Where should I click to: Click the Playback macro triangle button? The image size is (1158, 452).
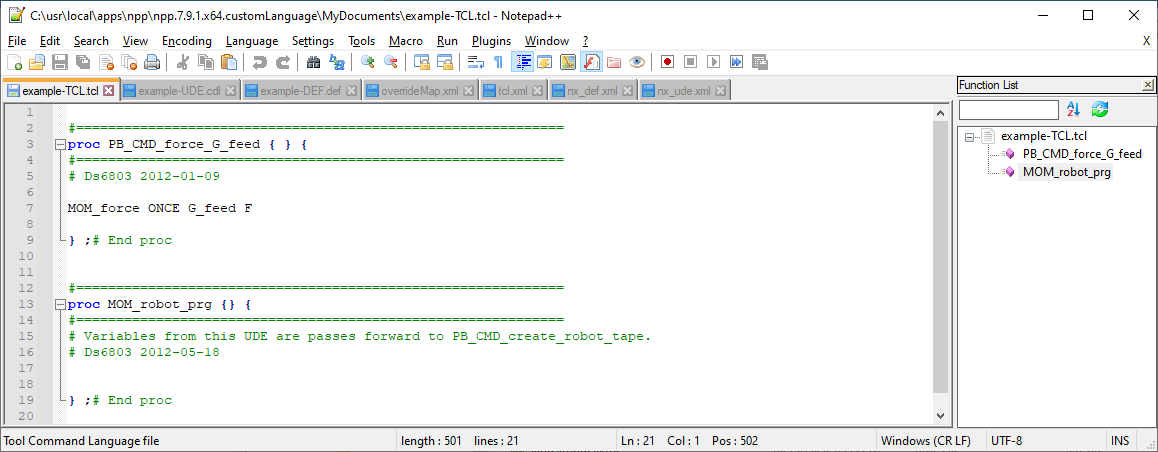(x=713, y=62)
